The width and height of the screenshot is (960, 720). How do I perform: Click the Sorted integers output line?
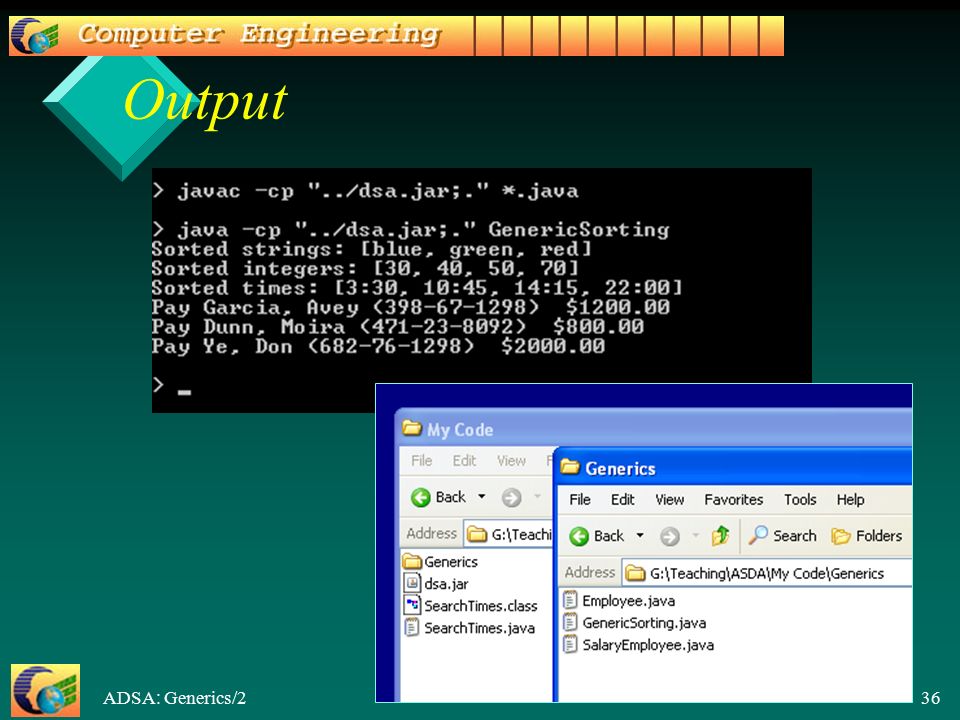click(365, 268)
